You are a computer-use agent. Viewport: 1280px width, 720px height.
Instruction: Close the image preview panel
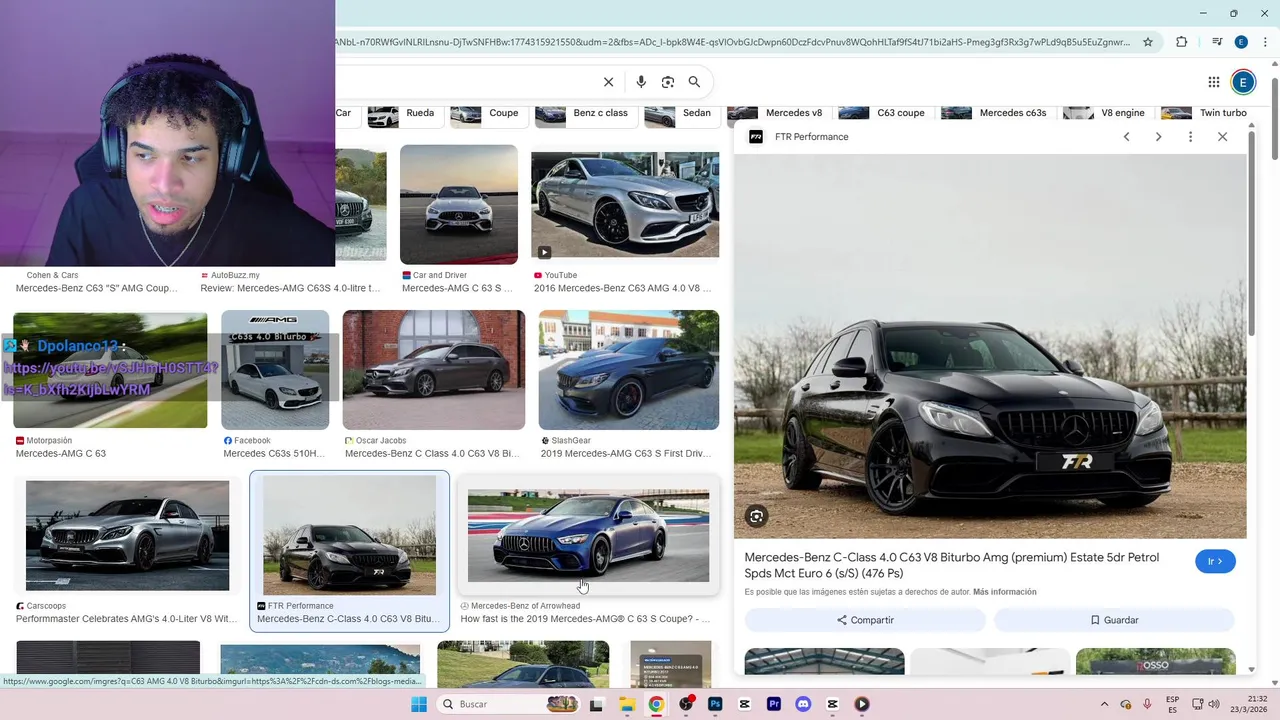(1222, 137)
